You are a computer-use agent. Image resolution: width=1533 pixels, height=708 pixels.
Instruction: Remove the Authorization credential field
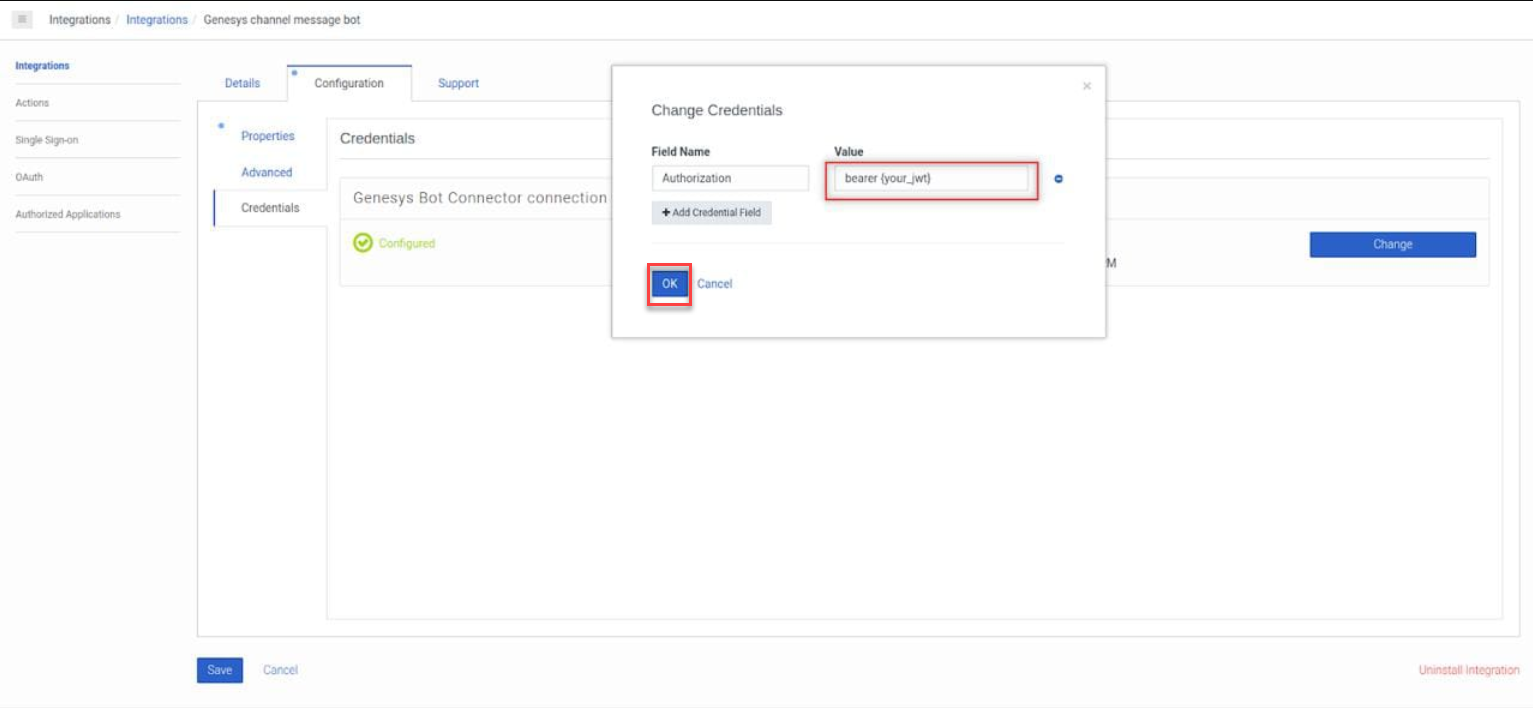click(x=1057, y=177)
